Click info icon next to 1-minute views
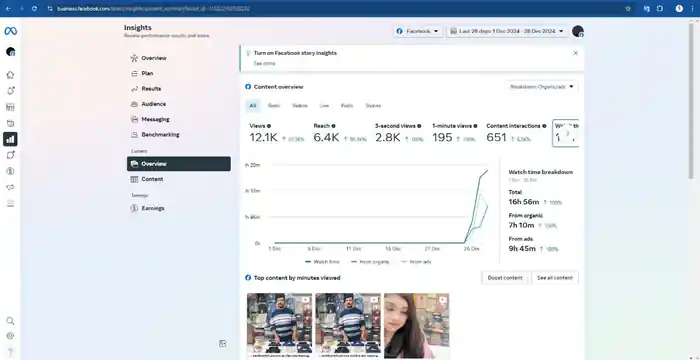 [x=475, y=126]
